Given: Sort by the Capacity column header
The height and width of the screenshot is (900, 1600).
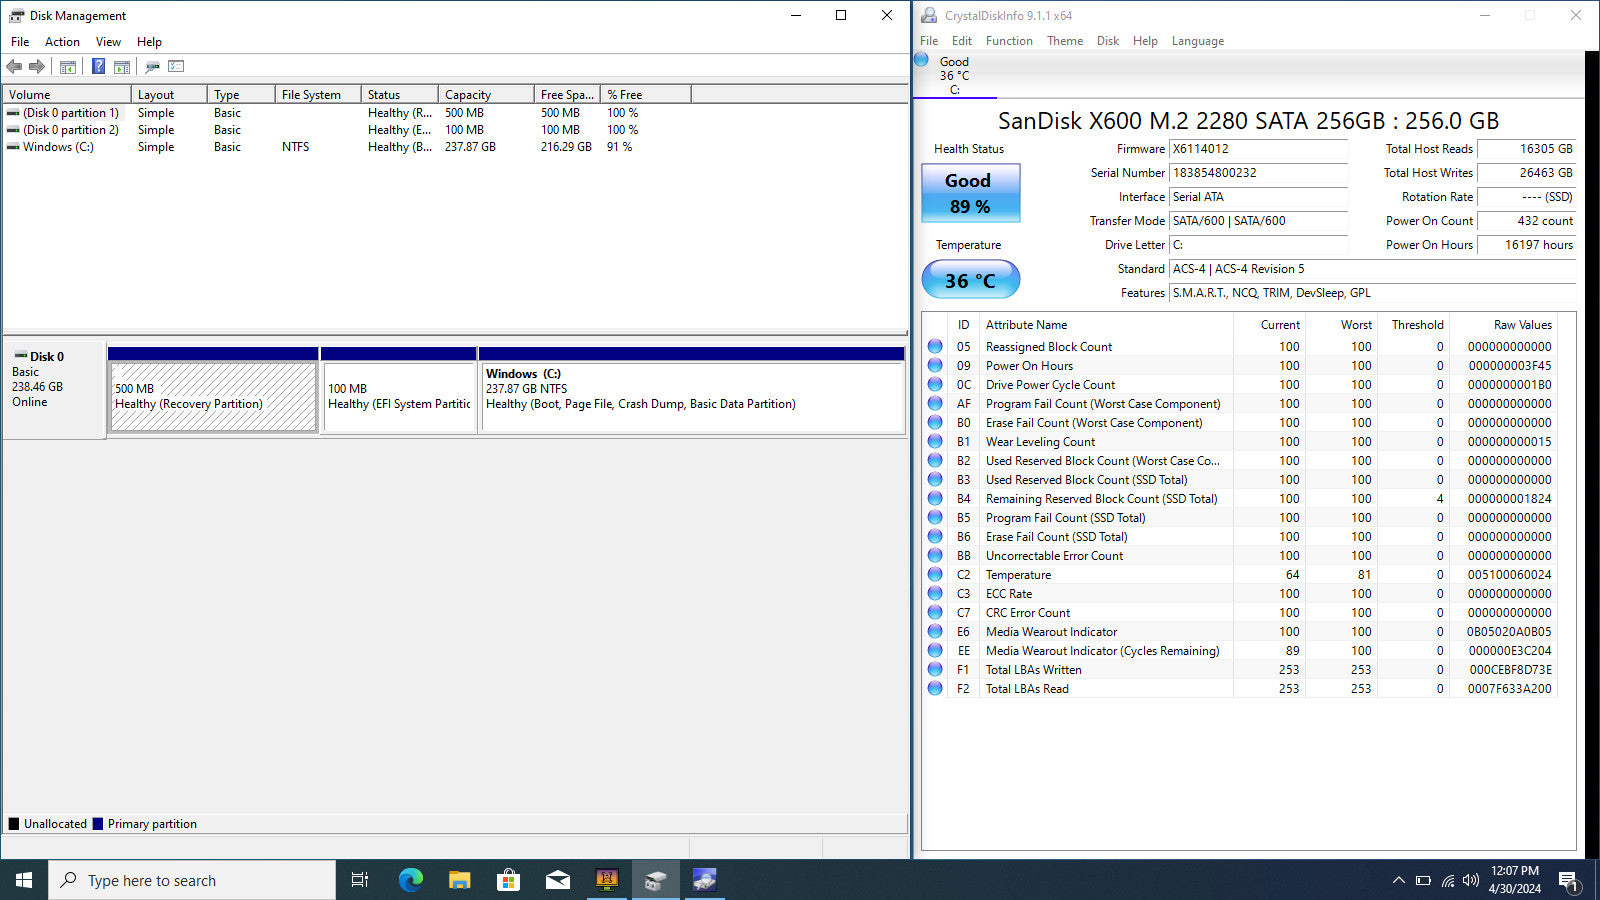Looking at the screenshot, I should [486, 95].
